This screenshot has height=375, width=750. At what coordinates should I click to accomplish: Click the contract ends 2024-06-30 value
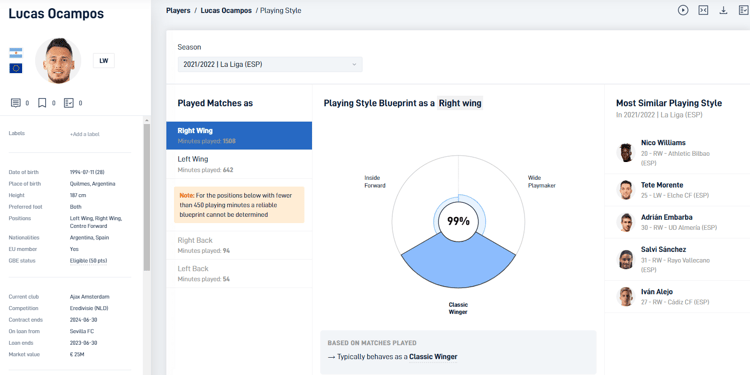coord(83,320)
